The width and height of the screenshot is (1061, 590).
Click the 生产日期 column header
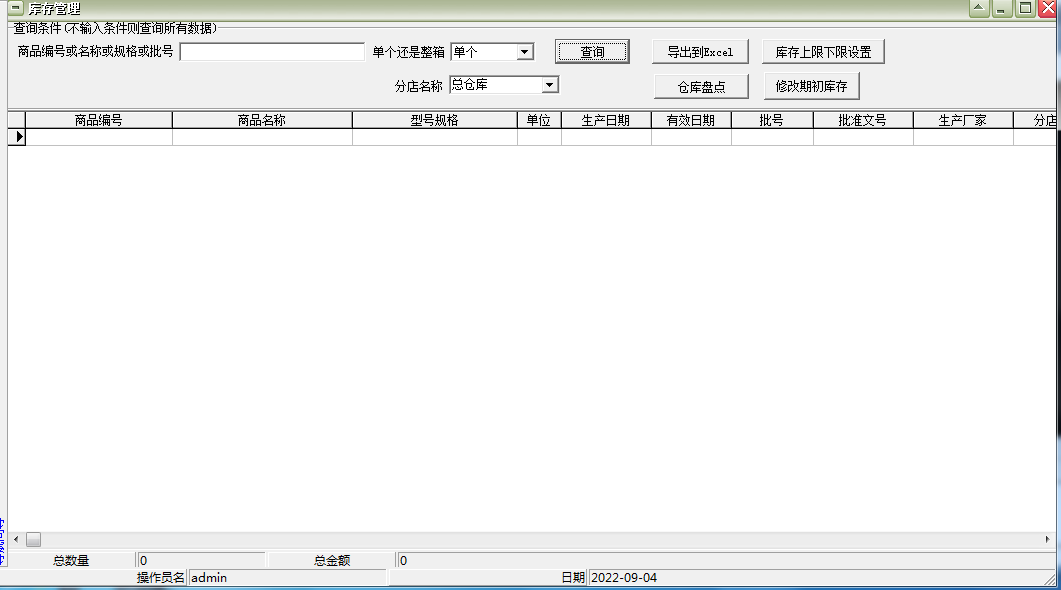[x=606, y=119]
